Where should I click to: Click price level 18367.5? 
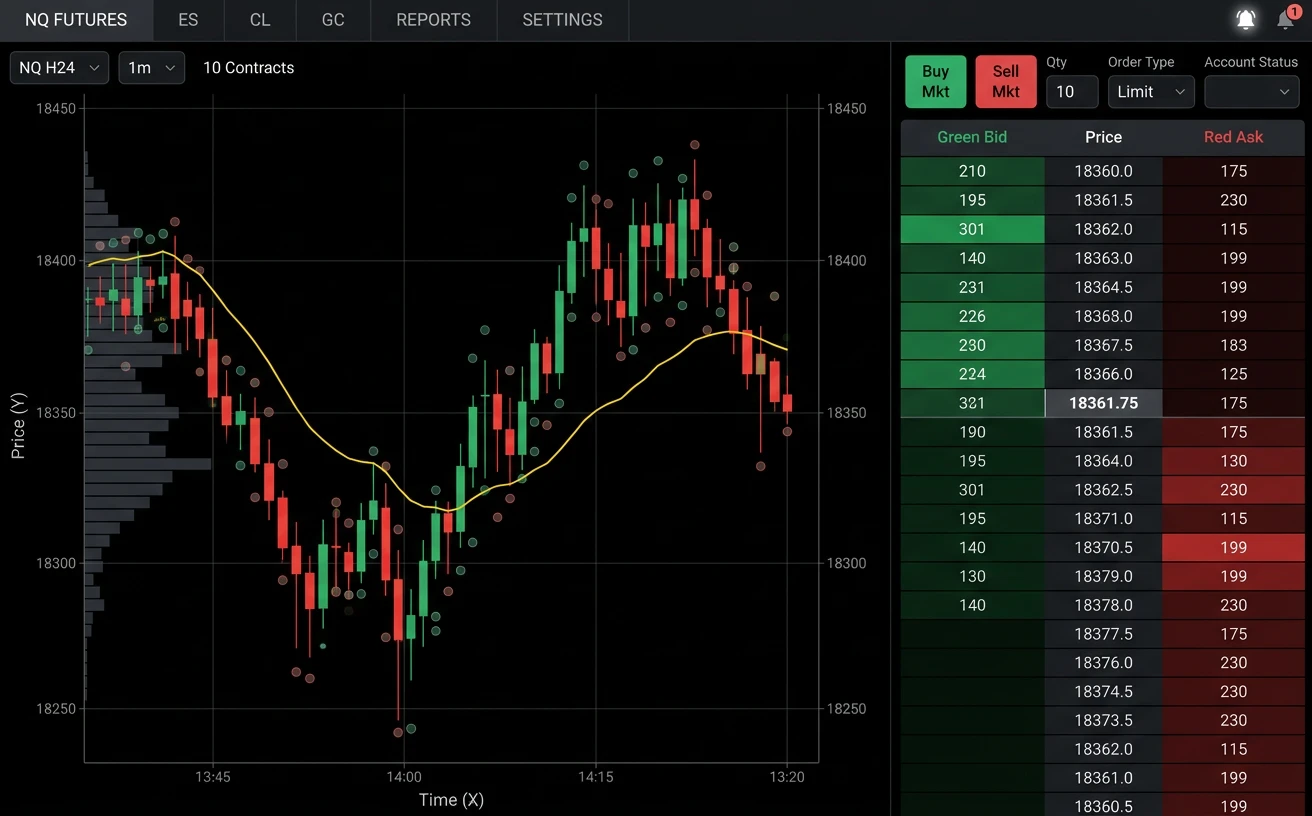click(x=1103, y=345)
